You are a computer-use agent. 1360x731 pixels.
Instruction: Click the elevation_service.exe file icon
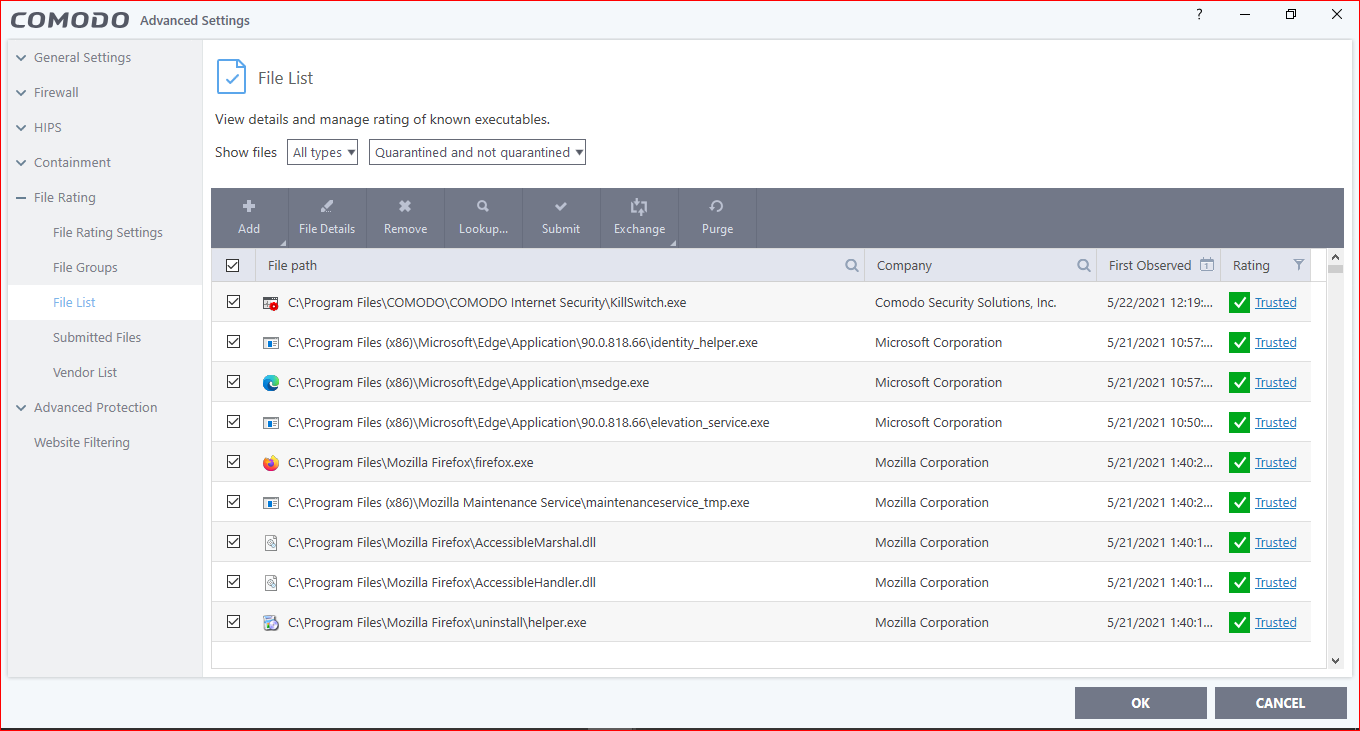click(x=270, y=422)
